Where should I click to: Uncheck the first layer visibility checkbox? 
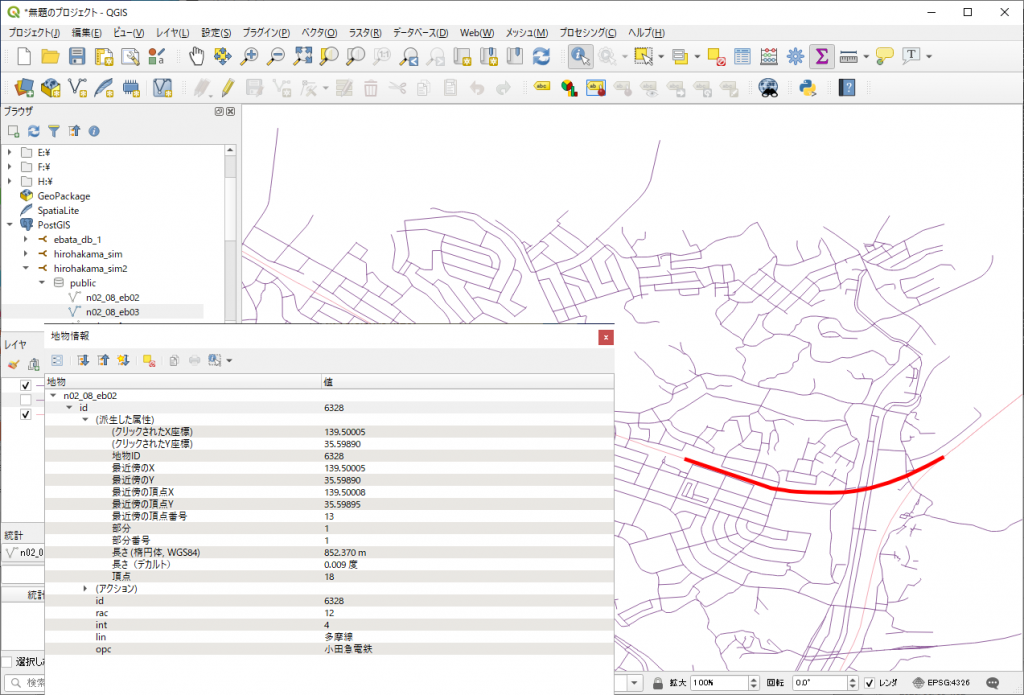pyautogui.click(x=25, y=385)
